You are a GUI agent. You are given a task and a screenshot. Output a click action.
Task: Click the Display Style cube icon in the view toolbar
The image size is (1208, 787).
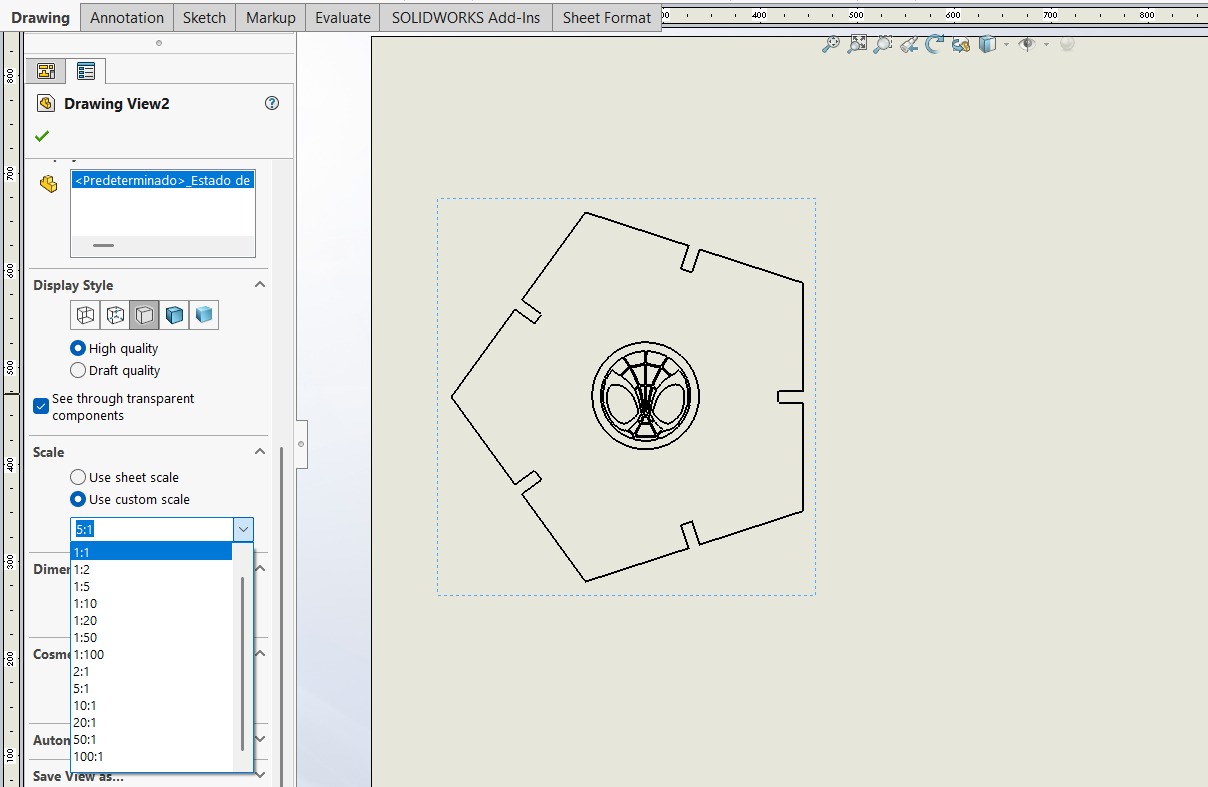click(987, 44)
